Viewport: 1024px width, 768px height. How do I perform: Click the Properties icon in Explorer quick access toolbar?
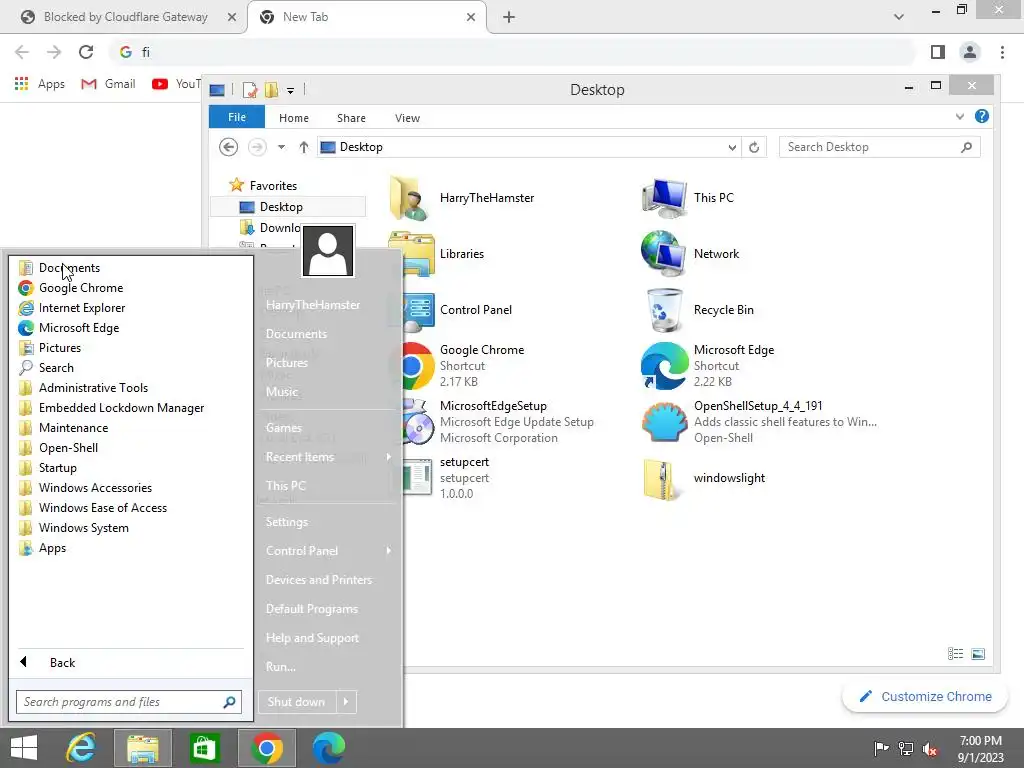[249, 90]
